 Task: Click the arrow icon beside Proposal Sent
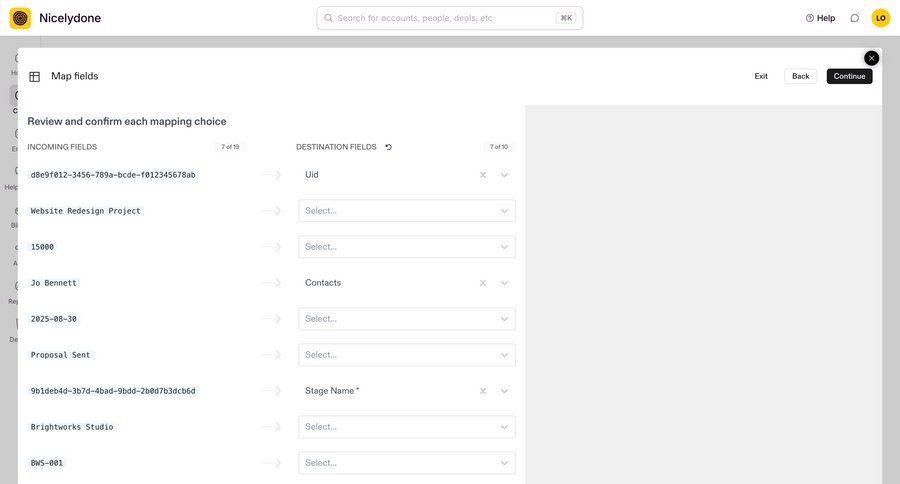pos(271,355)
